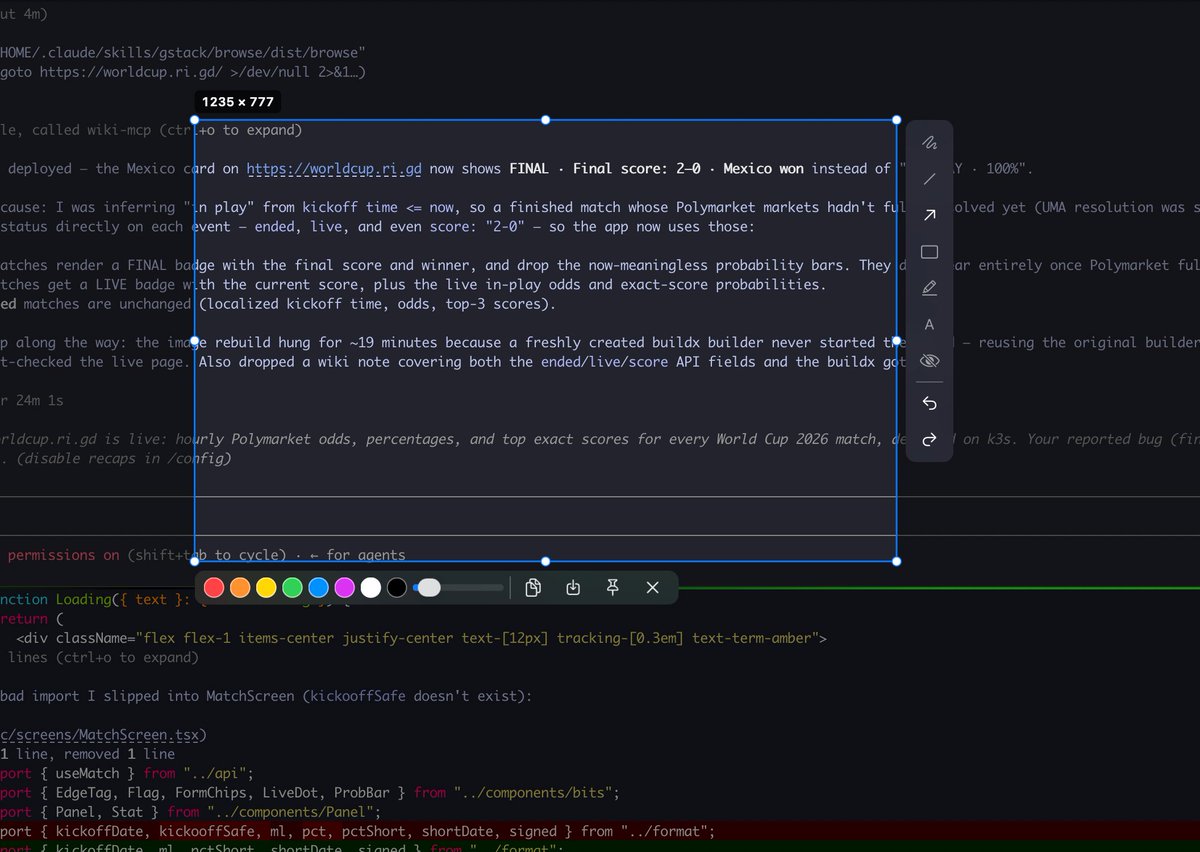Pick the yellow color swatch
The image size is (1200, 852).
pyautogui.click(x=266, y=588)
